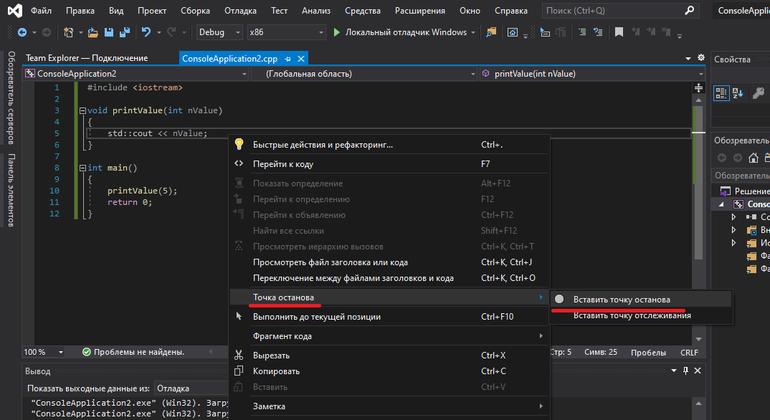Open the Обозреватель серверов side tab
Viewport: 770px width, 420px height.
point(11,97)
